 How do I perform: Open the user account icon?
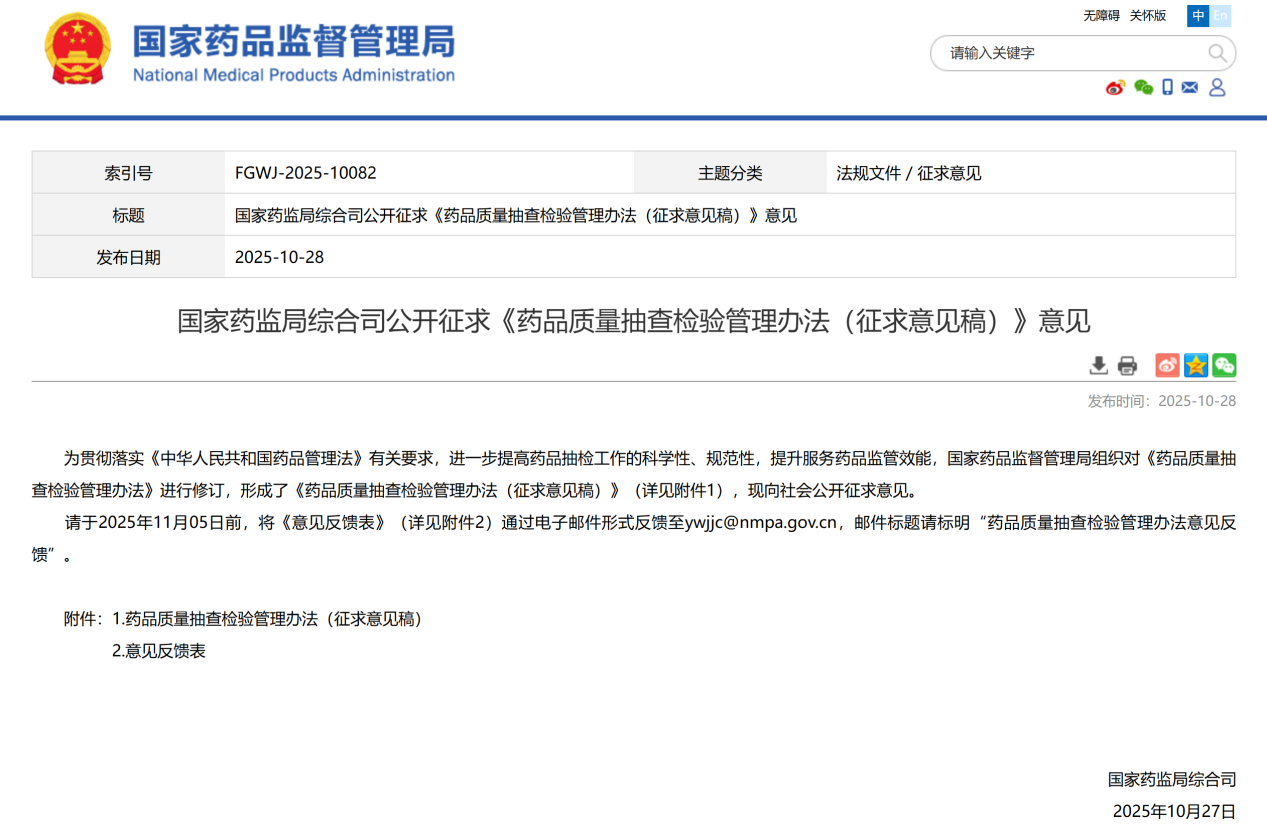pos(1217,88)
